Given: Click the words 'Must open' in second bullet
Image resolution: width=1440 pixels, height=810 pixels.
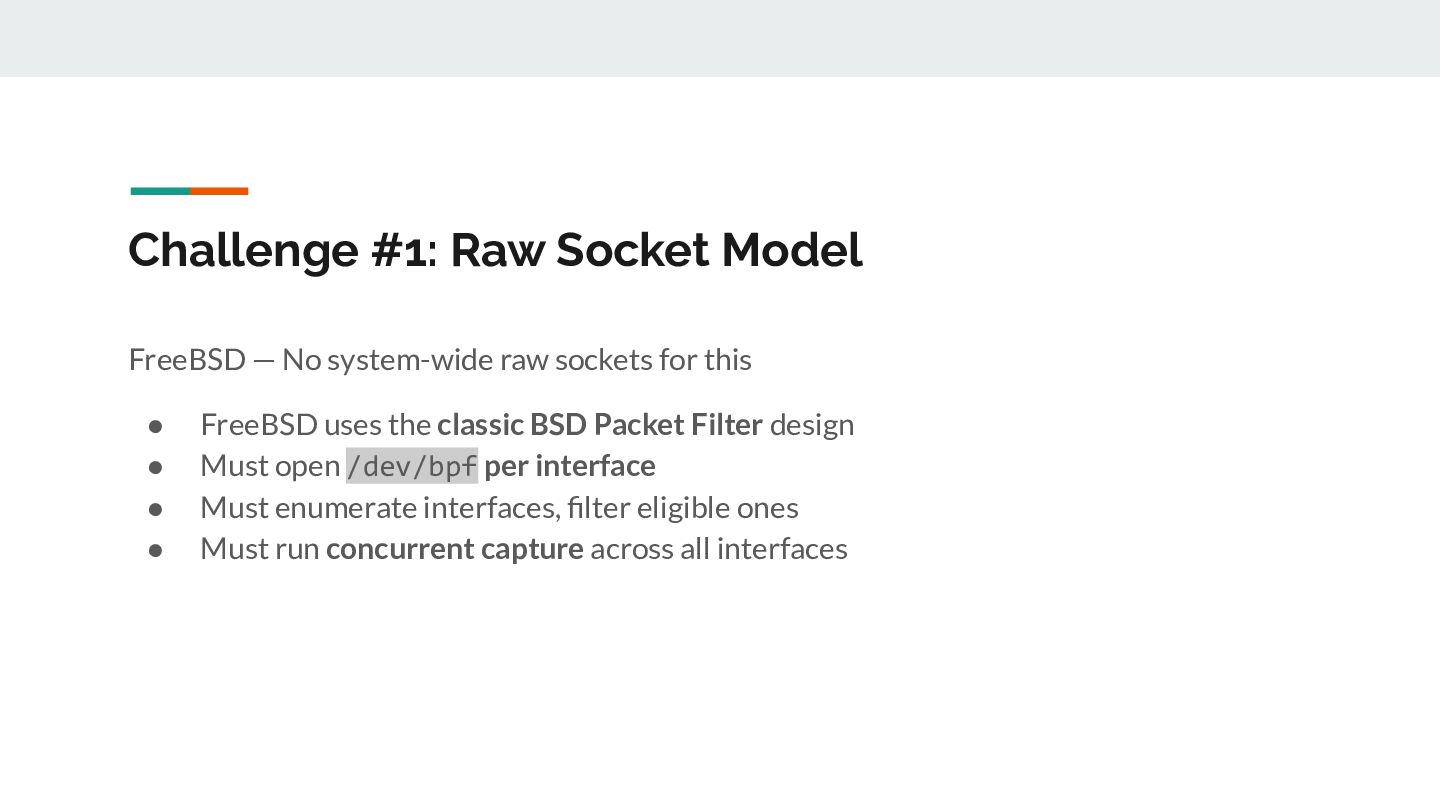Looking at the screenshot, I should [270, 466].
